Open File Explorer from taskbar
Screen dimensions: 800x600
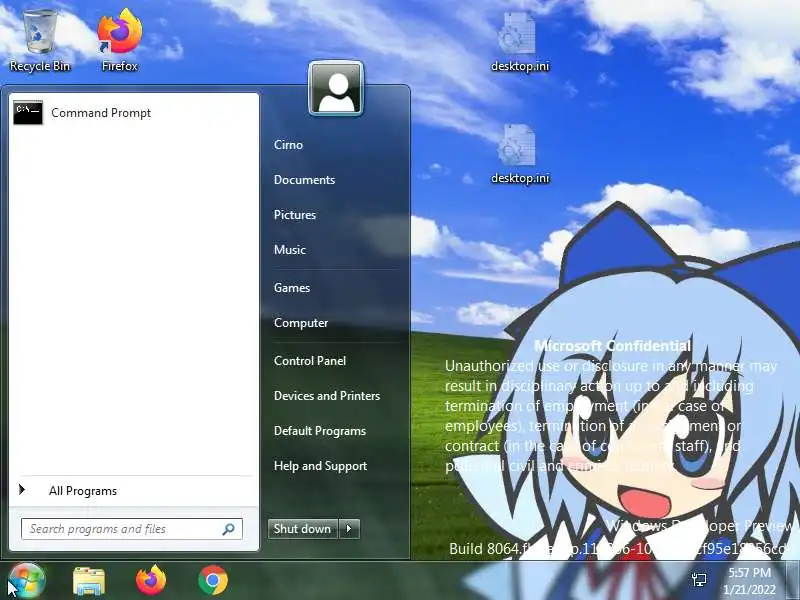tap(89, 581)
